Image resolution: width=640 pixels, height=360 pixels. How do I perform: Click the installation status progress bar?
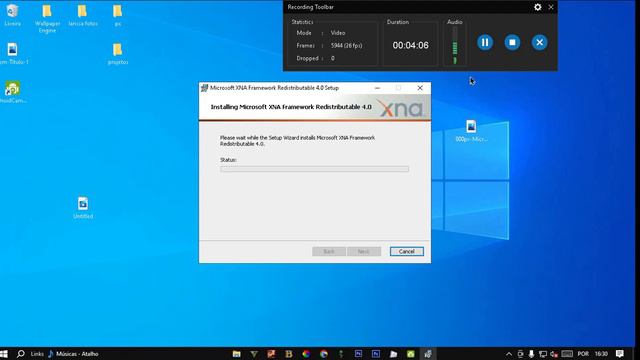coord(314,169)
